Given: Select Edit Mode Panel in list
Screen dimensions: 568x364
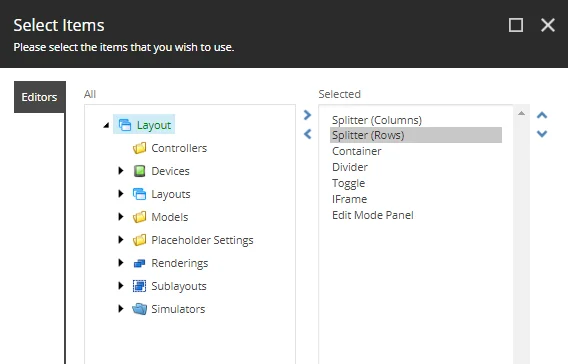Looking at the screenshot, I should (x=372, y=215).
